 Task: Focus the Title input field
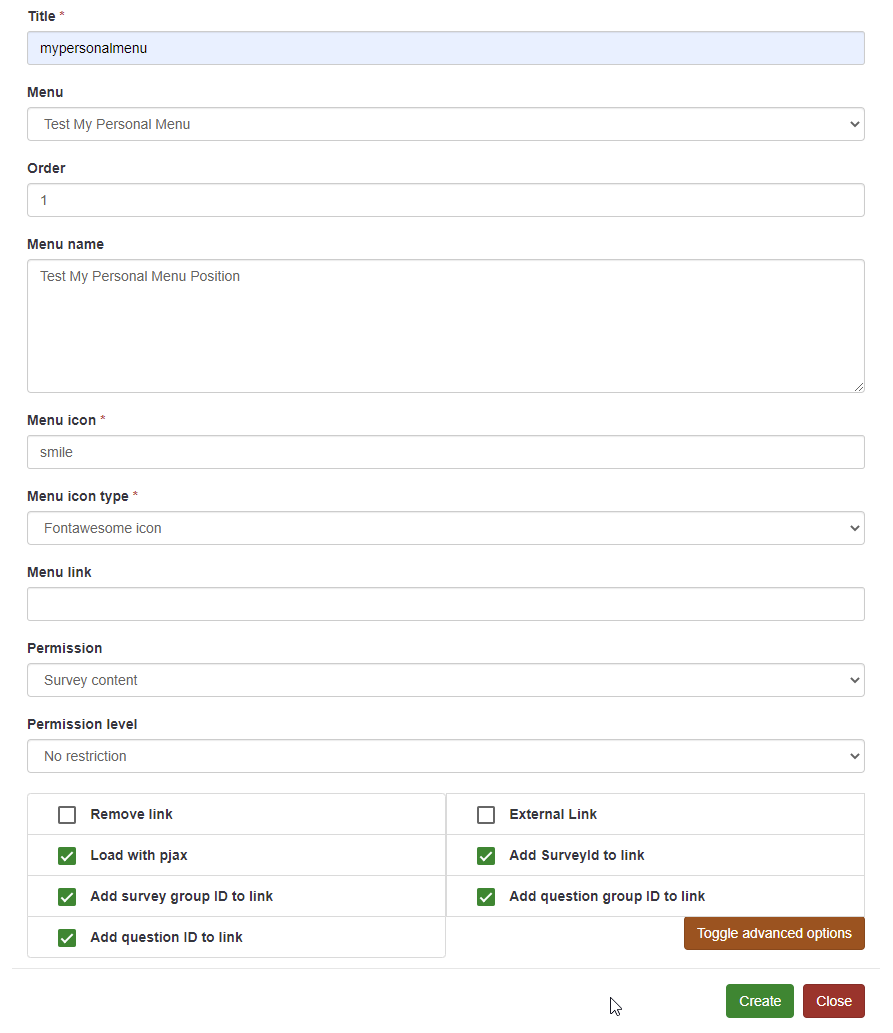(445, 48)
